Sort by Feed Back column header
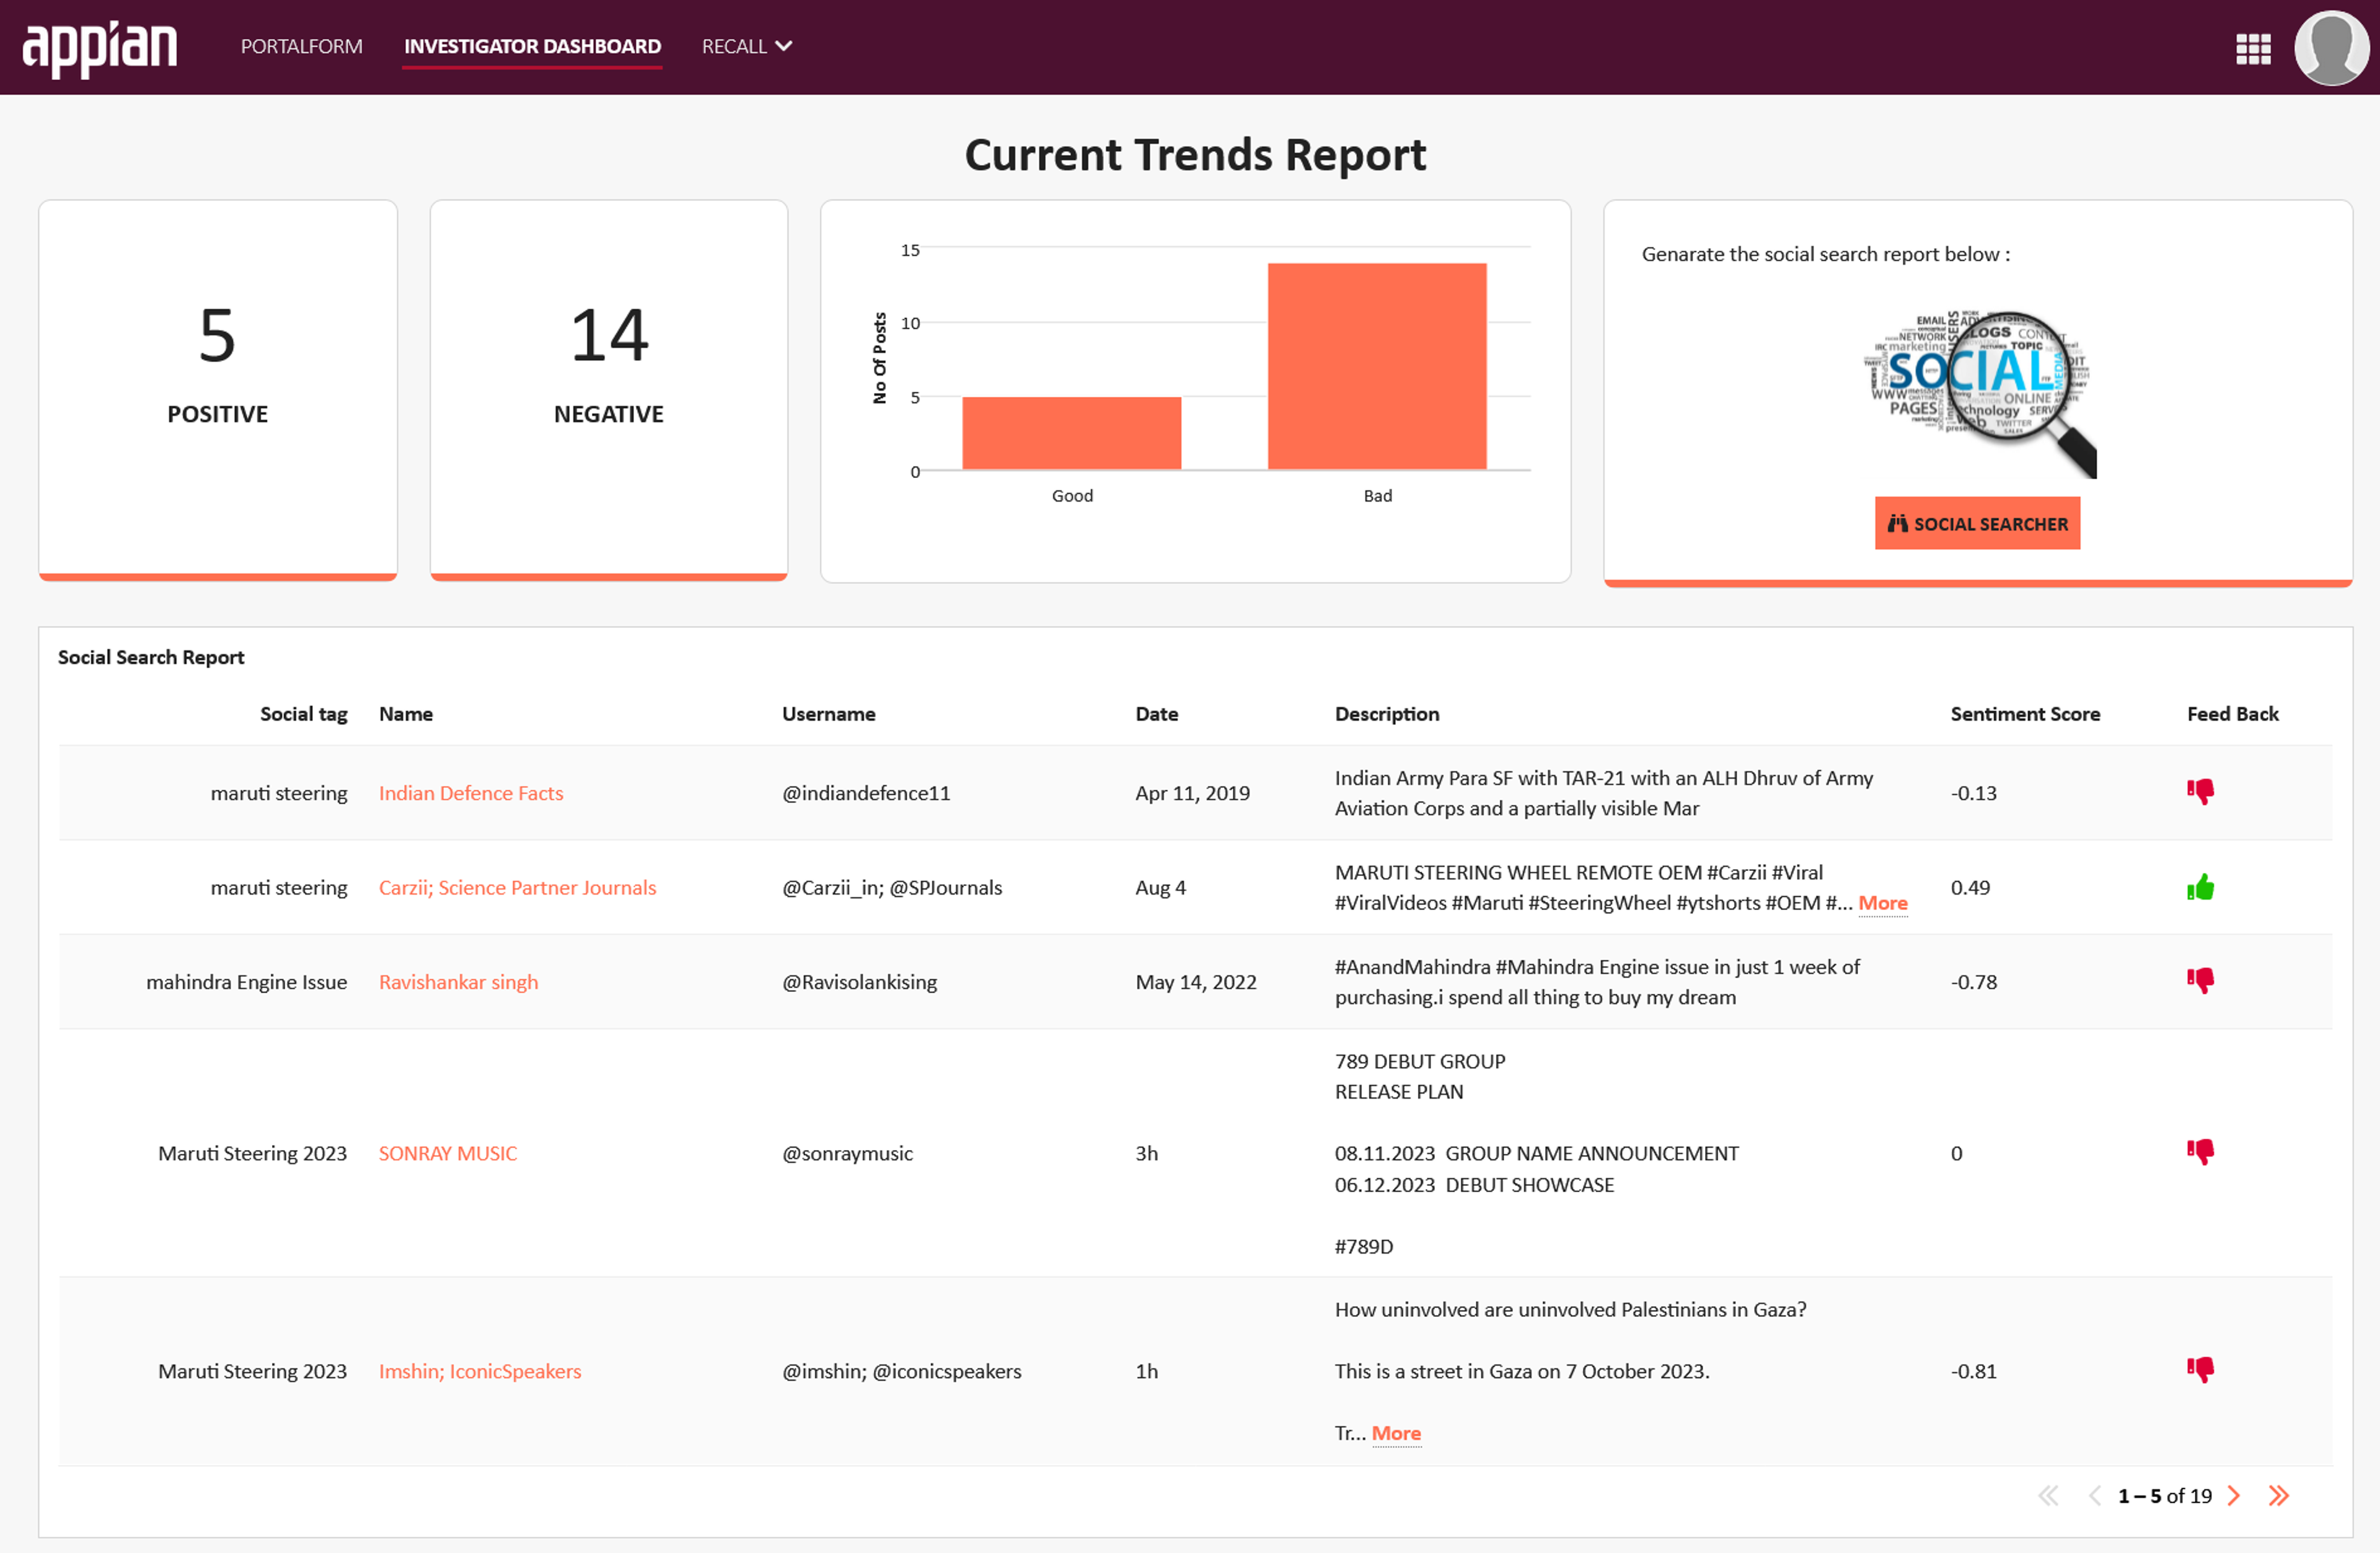 (x=2232, y=714)
